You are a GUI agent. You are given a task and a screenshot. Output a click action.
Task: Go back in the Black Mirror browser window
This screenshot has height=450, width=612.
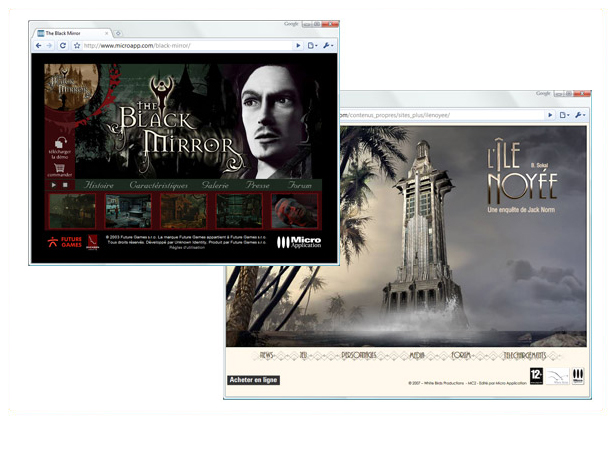coord(38,46)
